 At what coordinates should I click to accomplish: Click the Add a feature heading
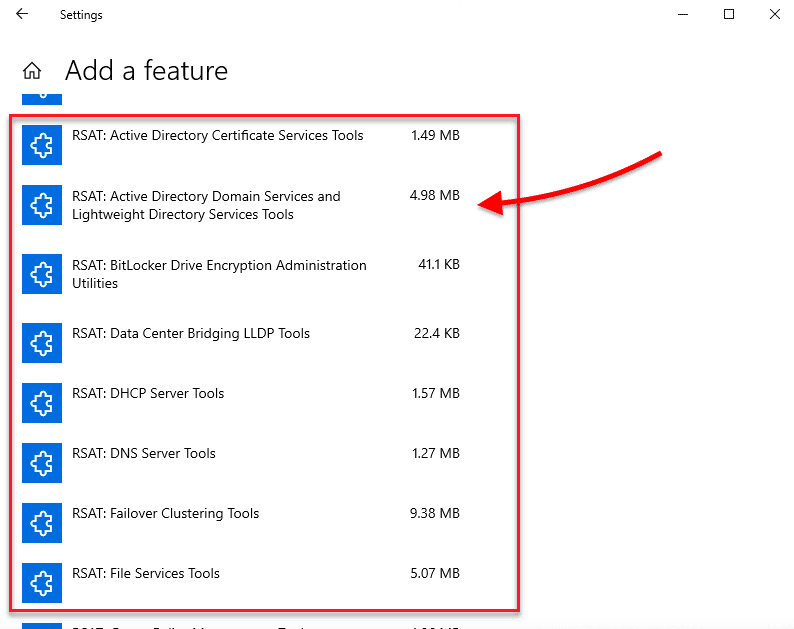[146, 70]
